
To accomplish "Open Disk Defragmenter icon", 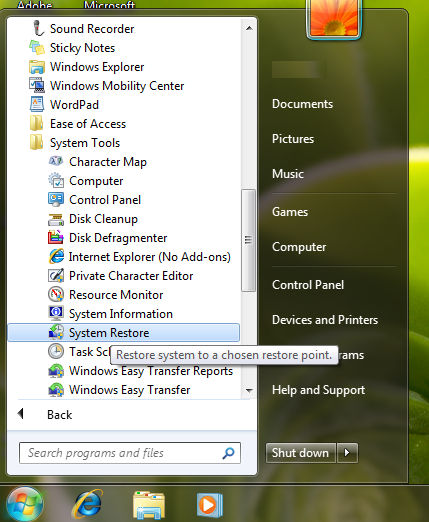I will tap(56, 237).
